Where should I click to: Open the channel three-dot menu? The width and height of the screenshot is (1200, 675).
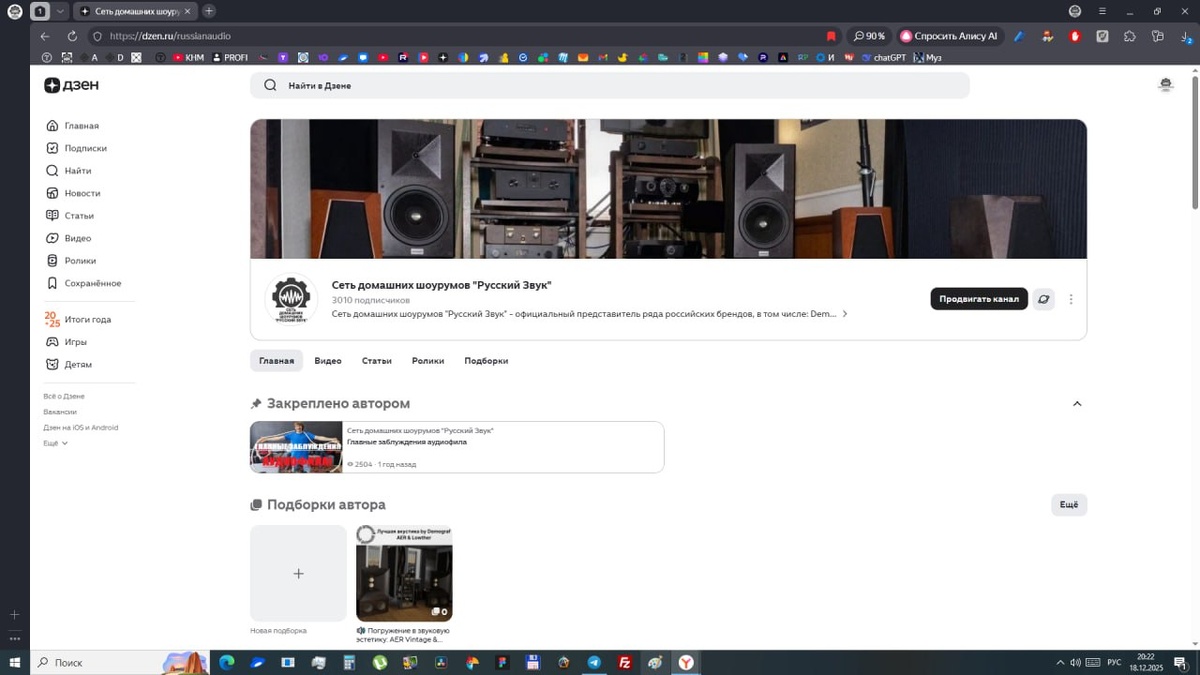(1071, 299)
